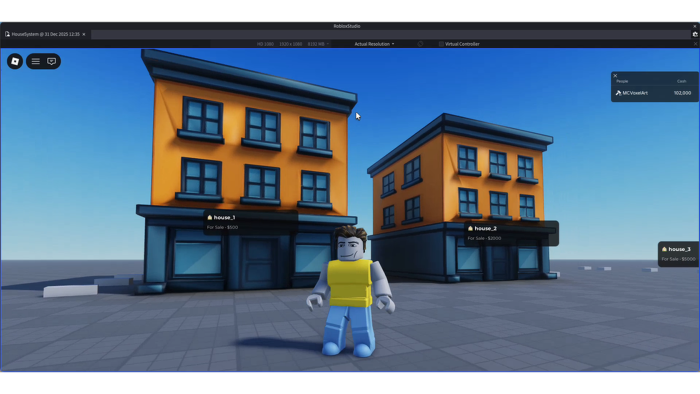Image resolution: width=700 pixels, height=394 pixels.
Task: Click the house_1 label
Action: 224,217
